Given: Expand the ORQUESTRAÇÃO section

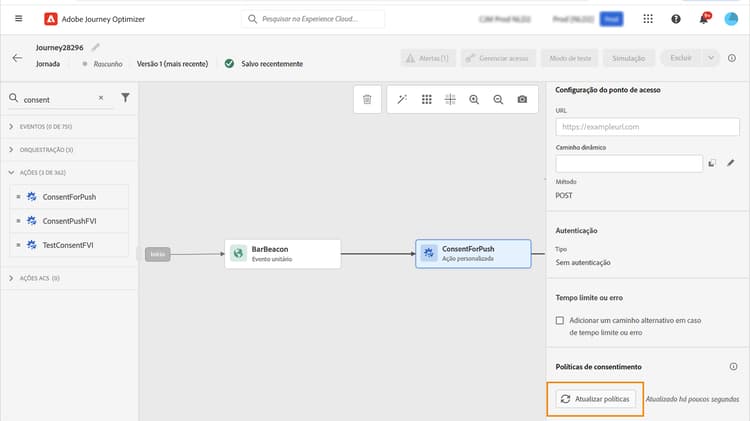Looking at the screenshot, I should (x=11, y=149).
